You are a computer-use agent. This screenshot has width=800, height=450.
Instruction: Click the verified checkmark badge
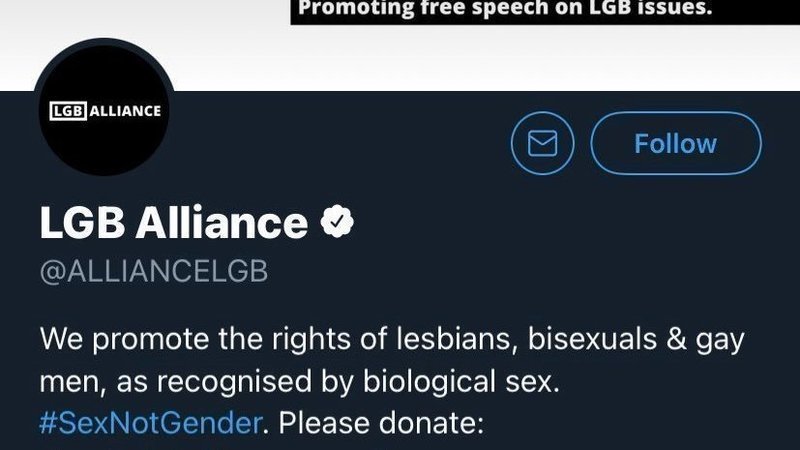[337, 221]
